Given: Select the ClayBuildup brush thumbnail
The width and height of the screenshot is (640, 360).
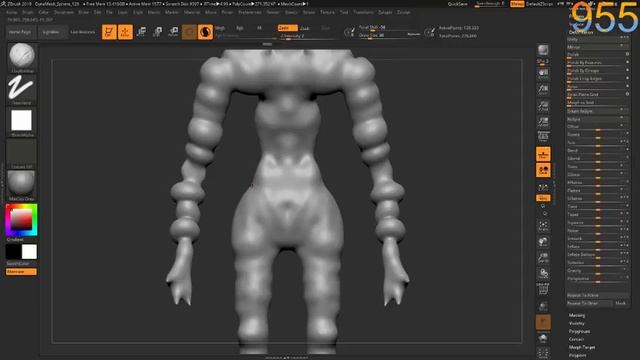Looking at the screenshot, I should 22,56.
